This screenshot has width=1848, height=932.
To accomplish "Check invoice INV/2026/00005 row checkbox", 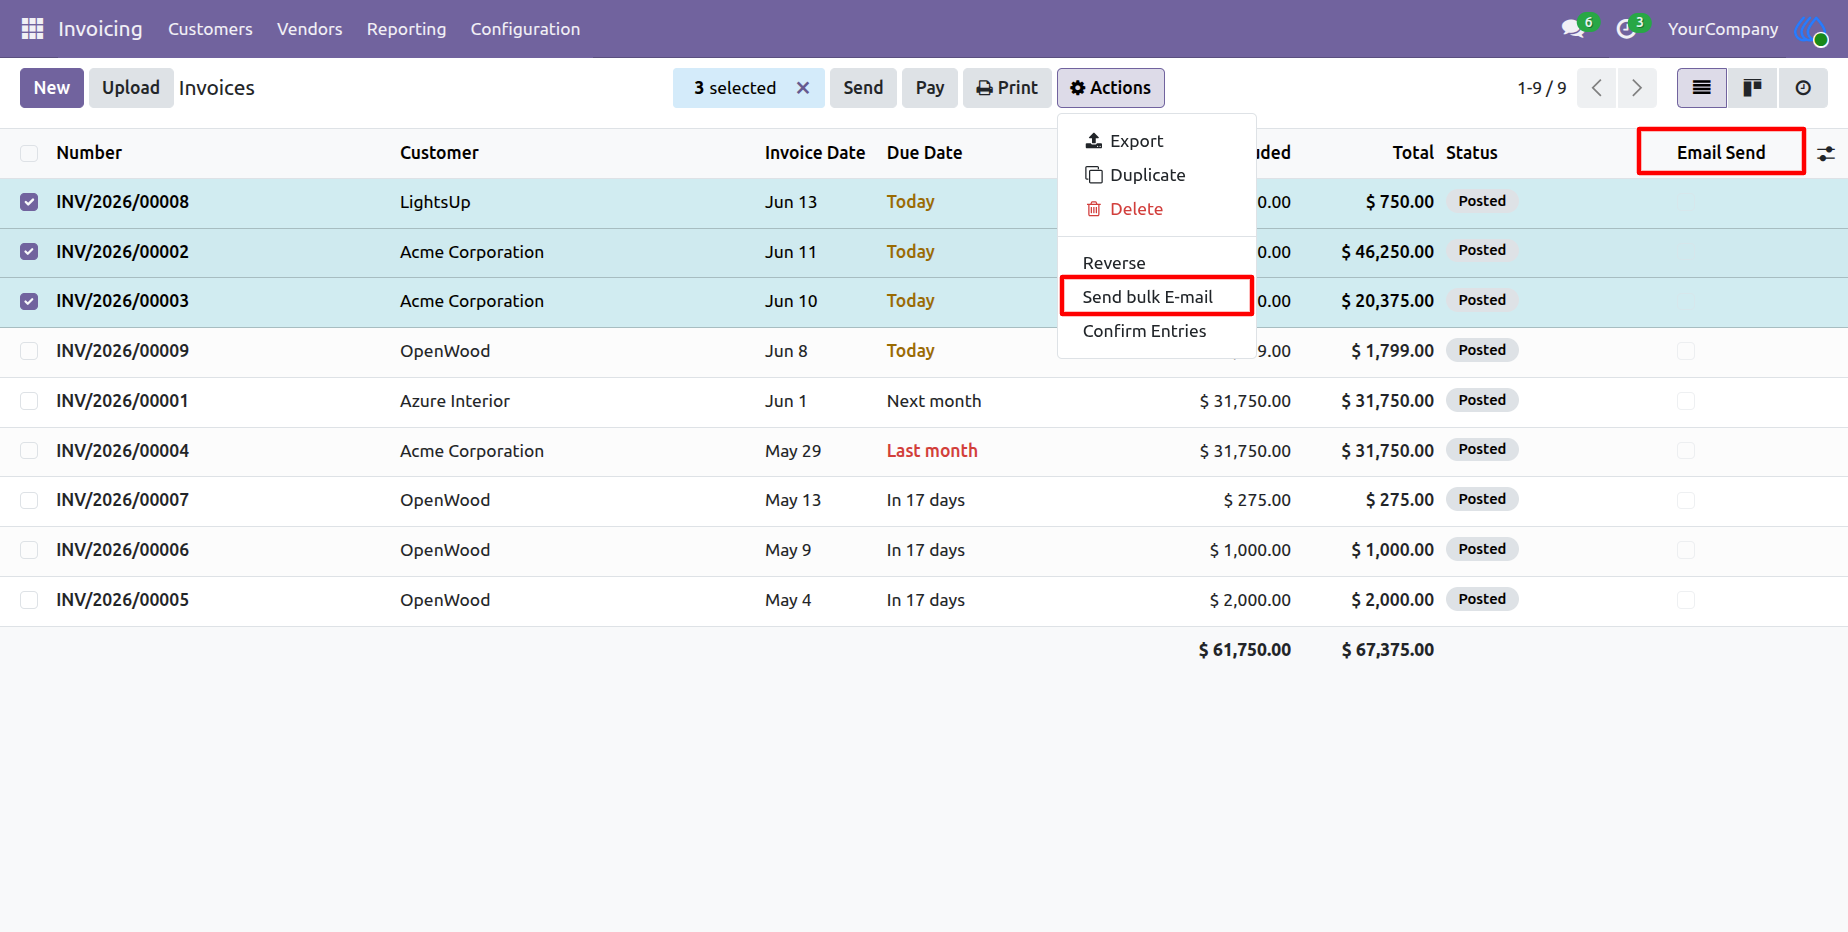I will (29, 600).
